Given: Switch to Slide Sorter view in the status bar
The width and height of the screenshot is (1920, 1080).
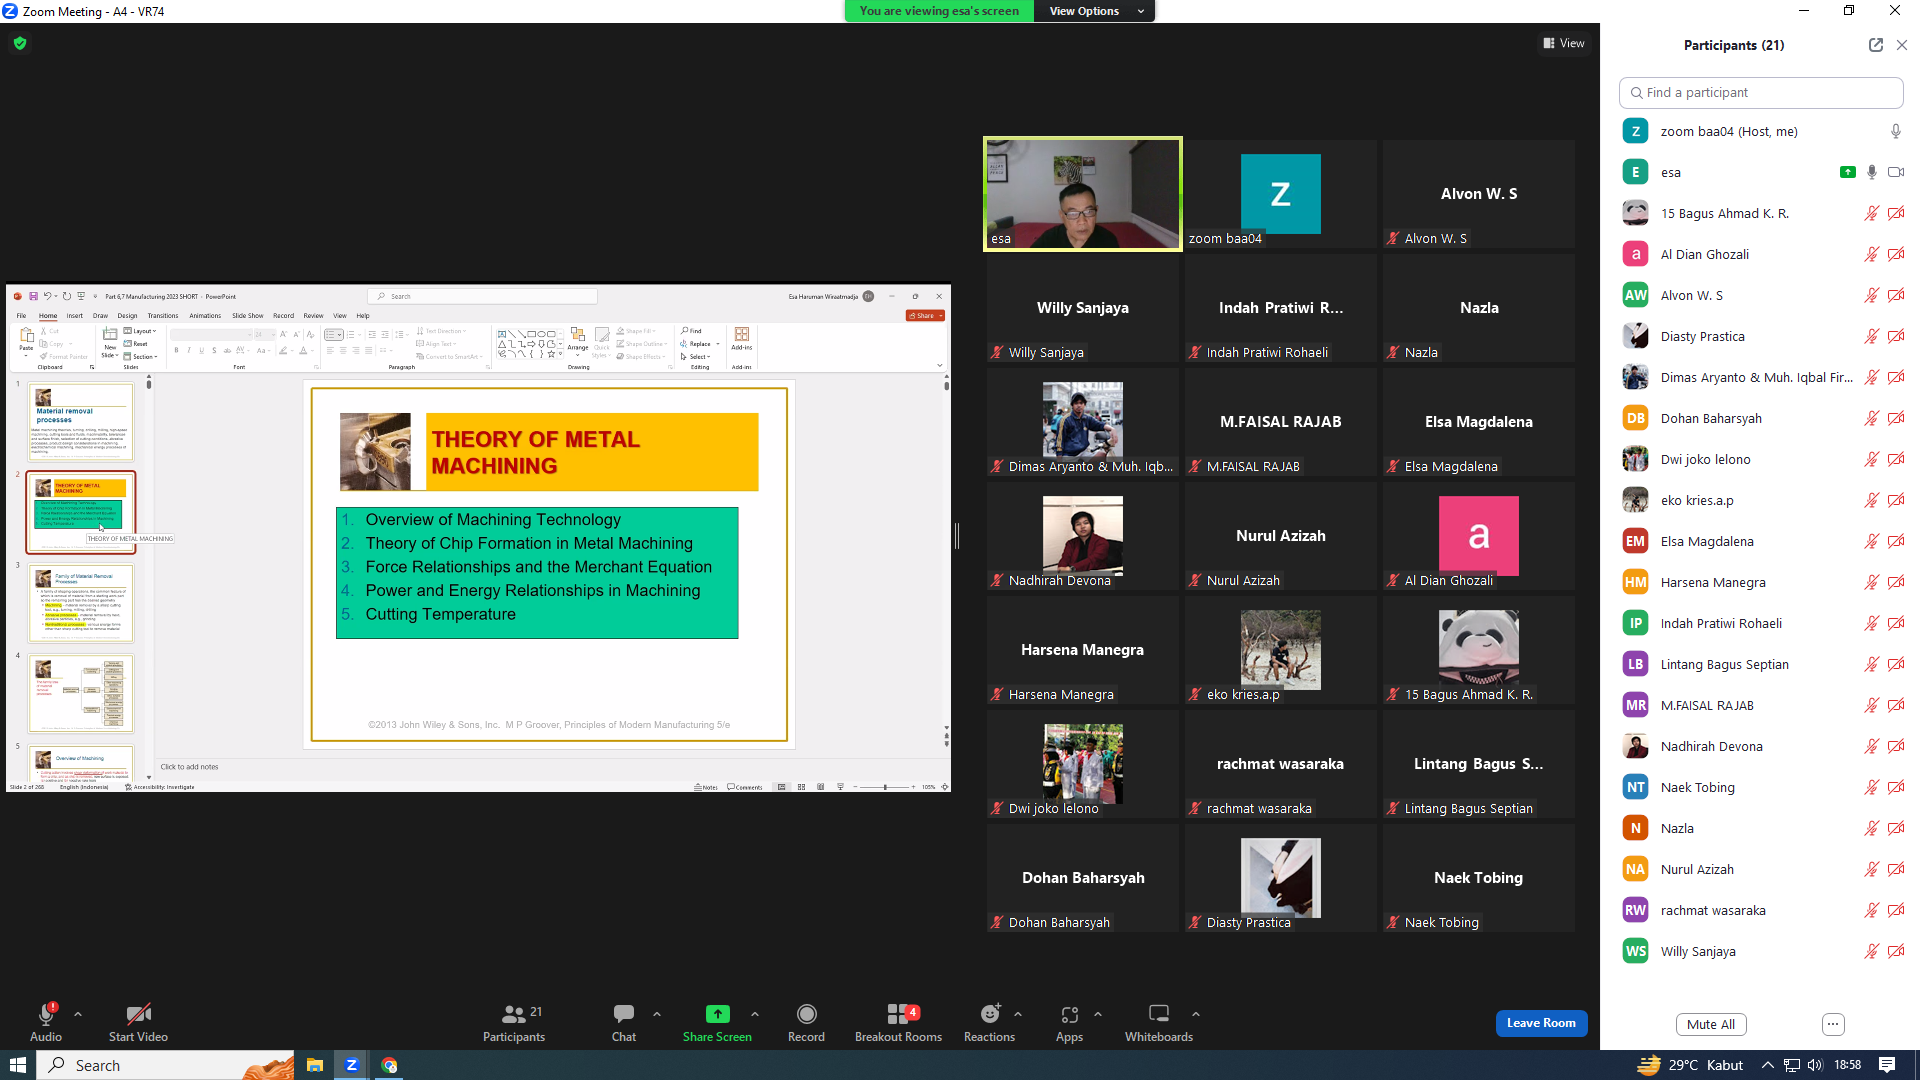Looking at the screenshot, I should pos(801,787).
